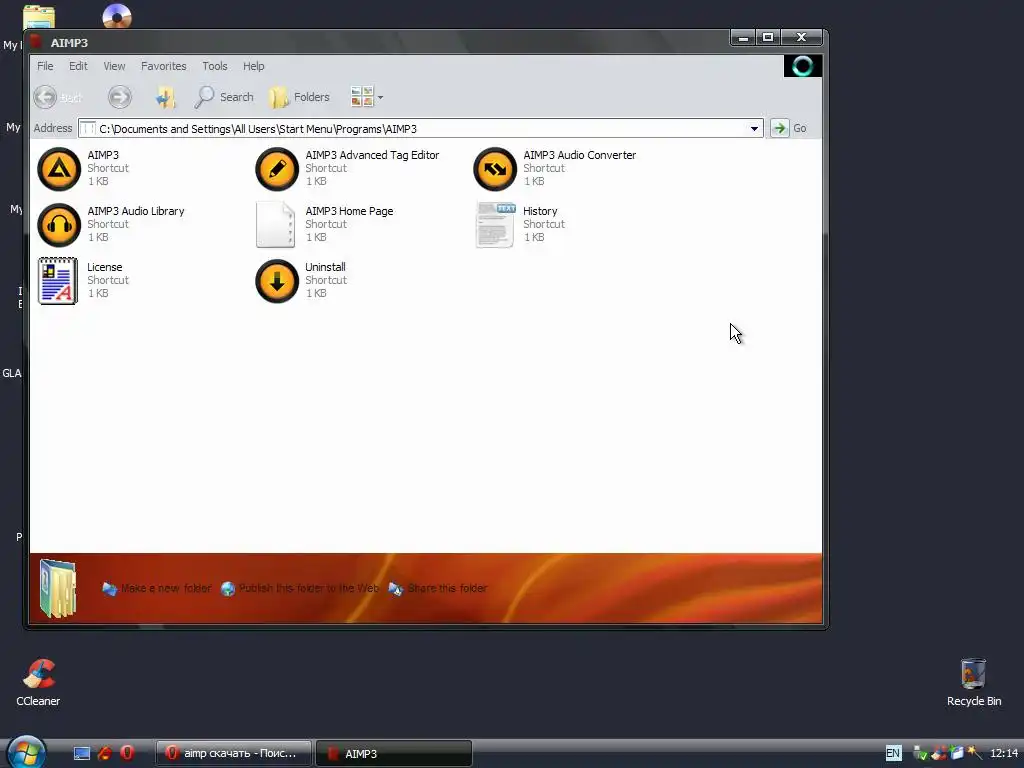Click the AIMP3 Advanced Tag Editor name
The image size is (1024, 768).
click(372, 155)
